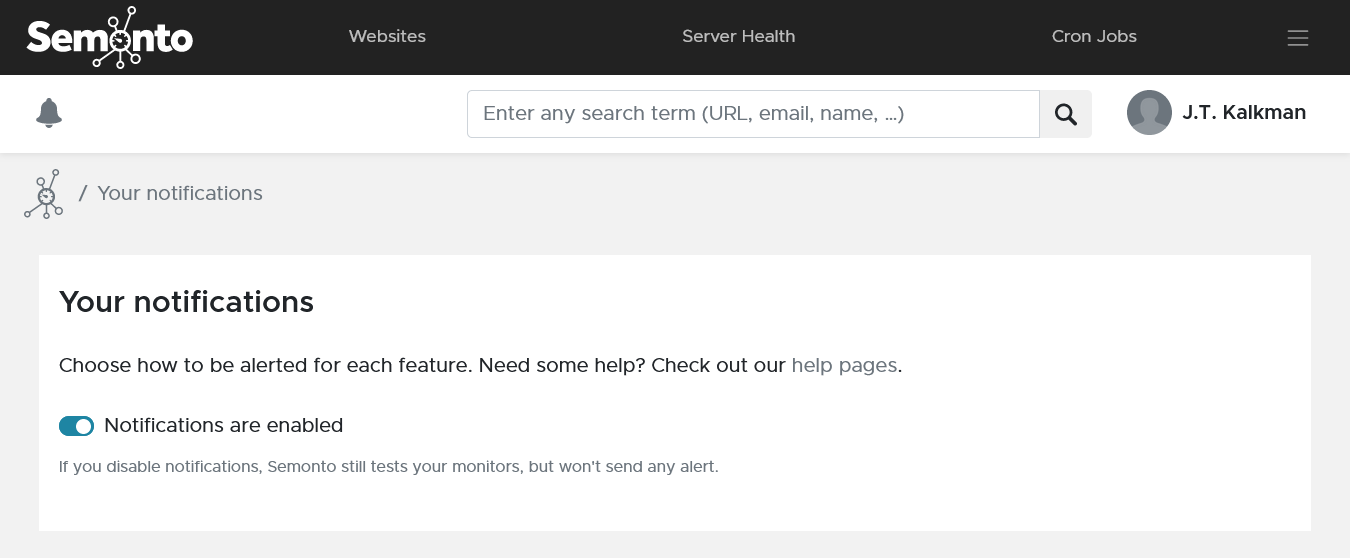Focus the search term input field
This screenshot has height=558, width=1350.
753,114
